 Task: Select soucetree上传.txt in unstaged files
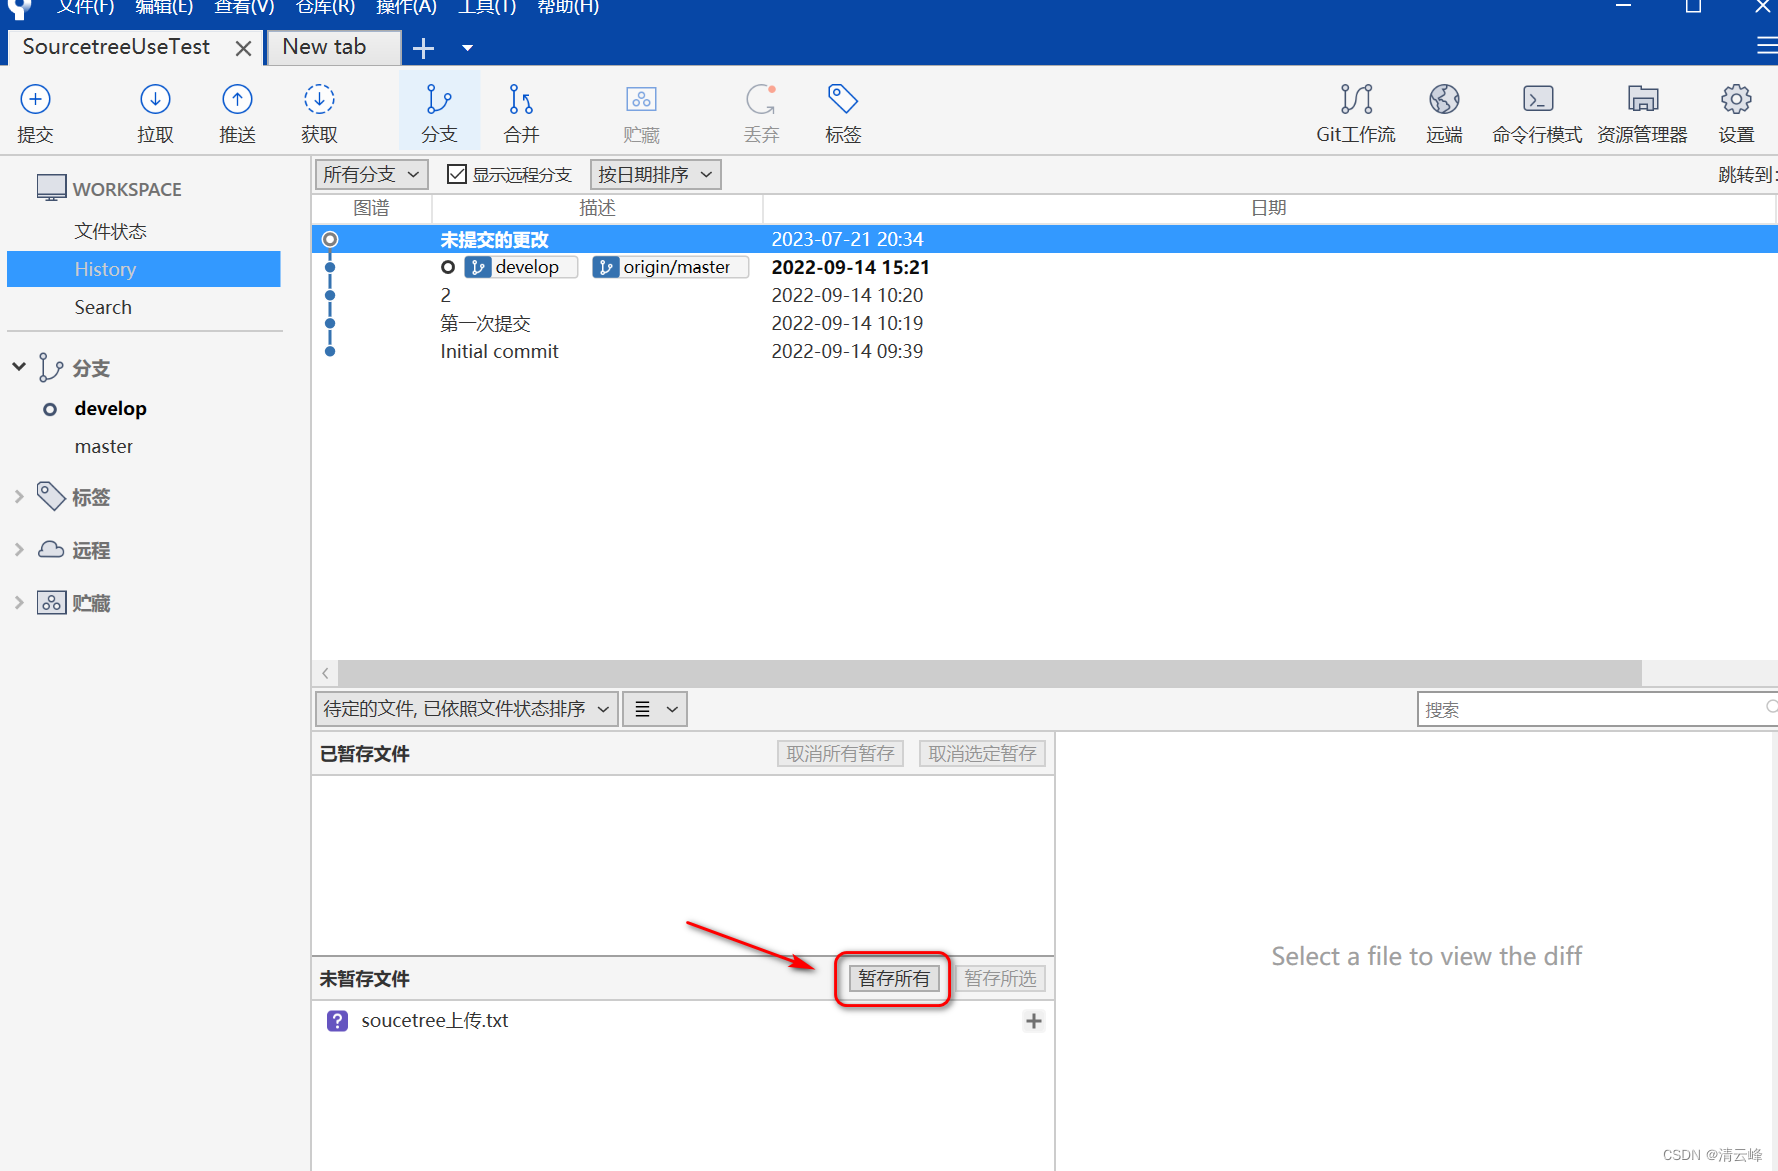point(683,1020)
